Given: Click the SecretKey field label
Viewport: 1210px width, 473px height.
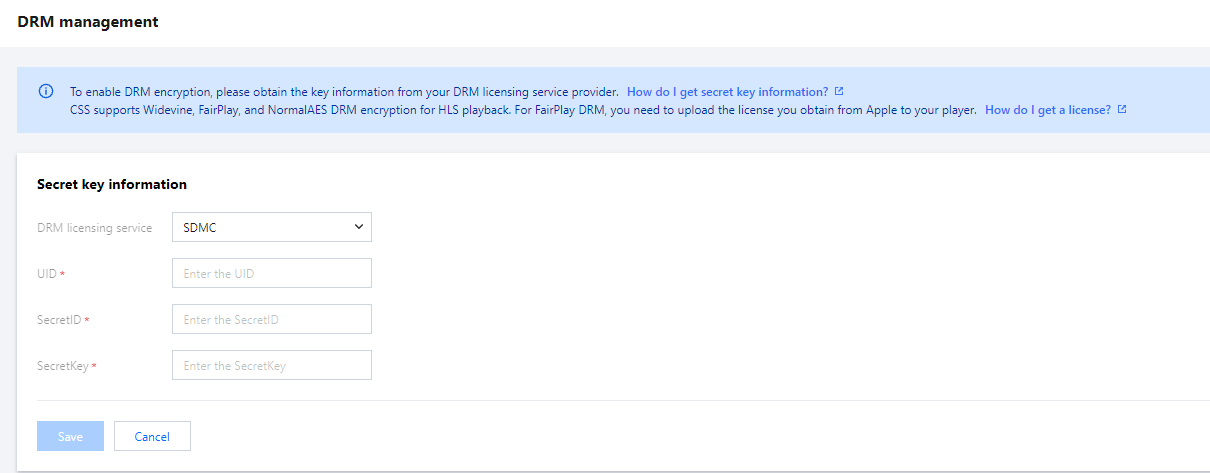Looking at the screenshot, I should 62,366.
